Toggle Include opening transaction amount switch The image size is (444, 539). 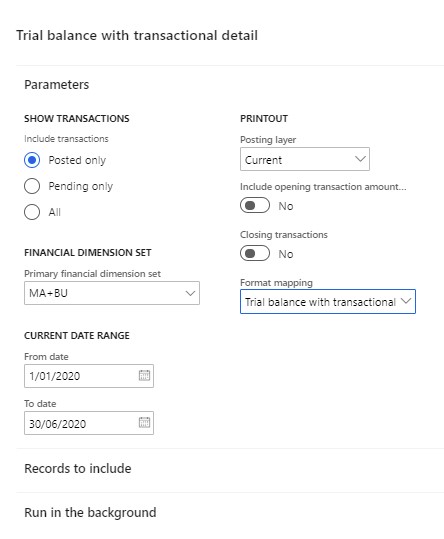255,205
